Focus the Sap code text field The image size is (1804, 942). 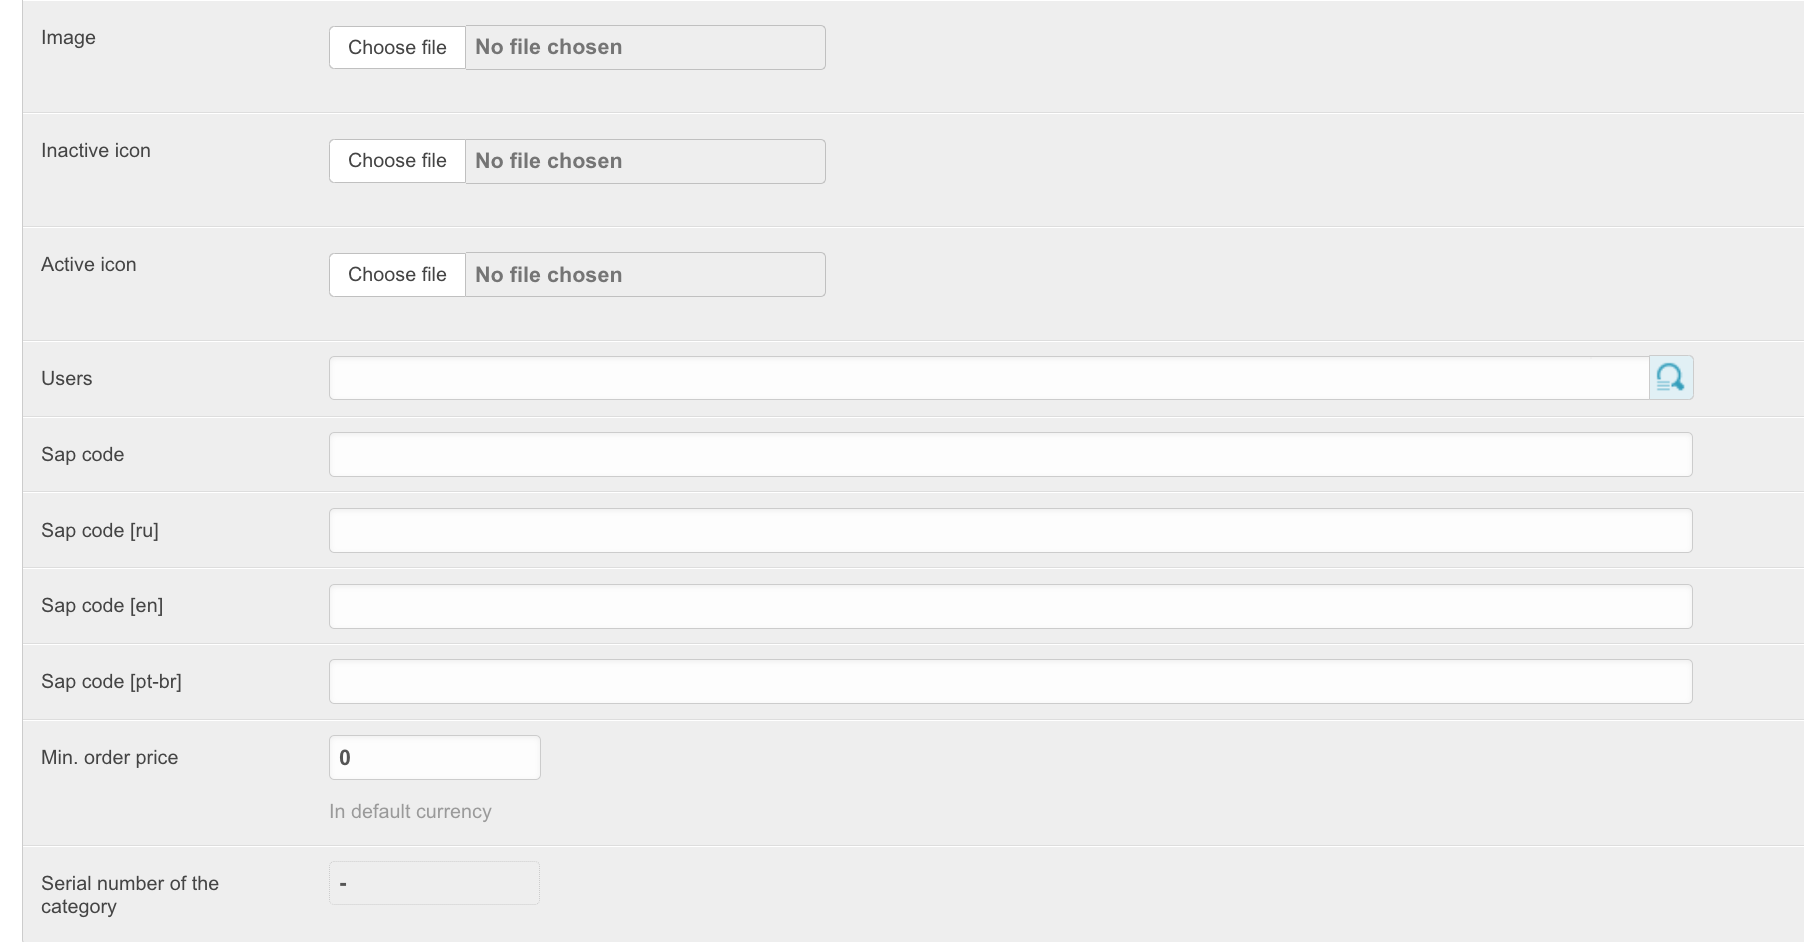[1010, 455]
